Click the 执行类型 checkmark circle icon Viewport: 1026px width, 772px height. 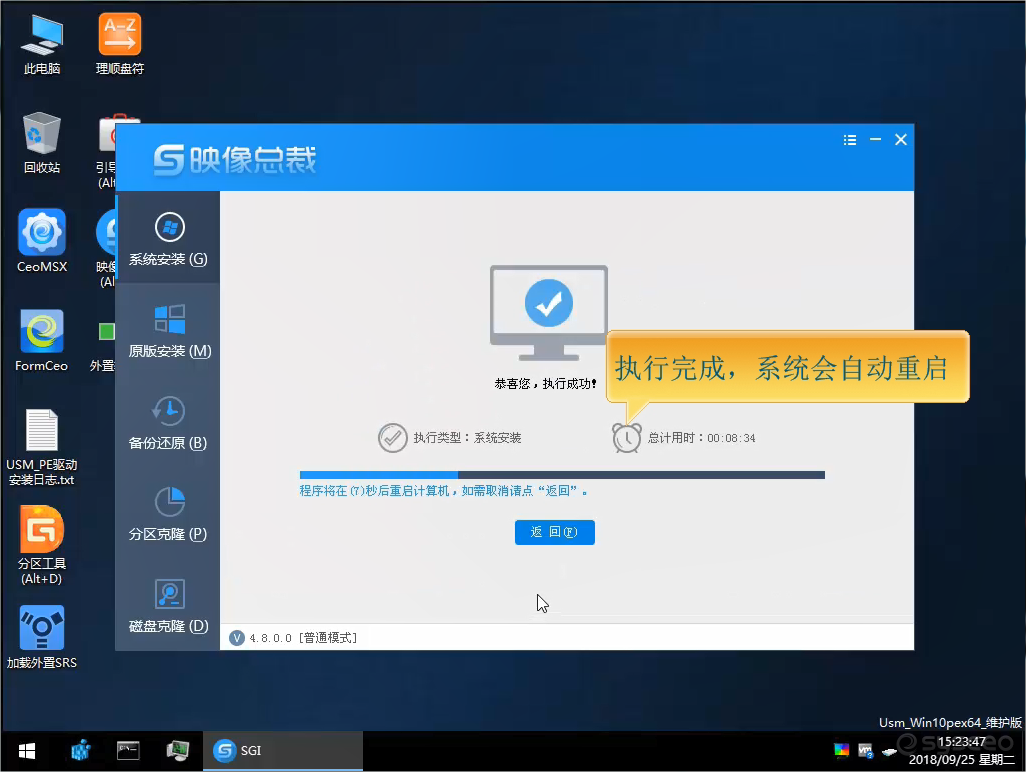393,438
